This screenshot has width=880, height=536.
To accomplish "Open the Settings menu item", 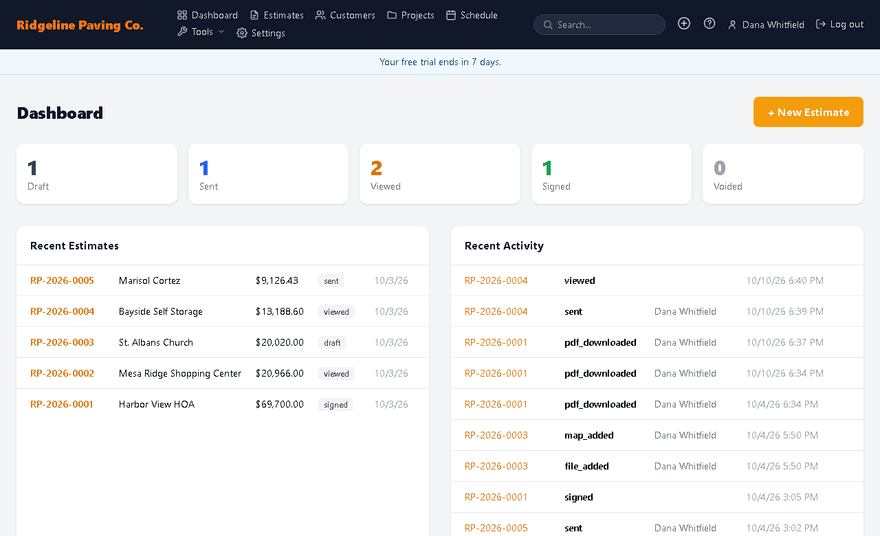I will (261, 33).
